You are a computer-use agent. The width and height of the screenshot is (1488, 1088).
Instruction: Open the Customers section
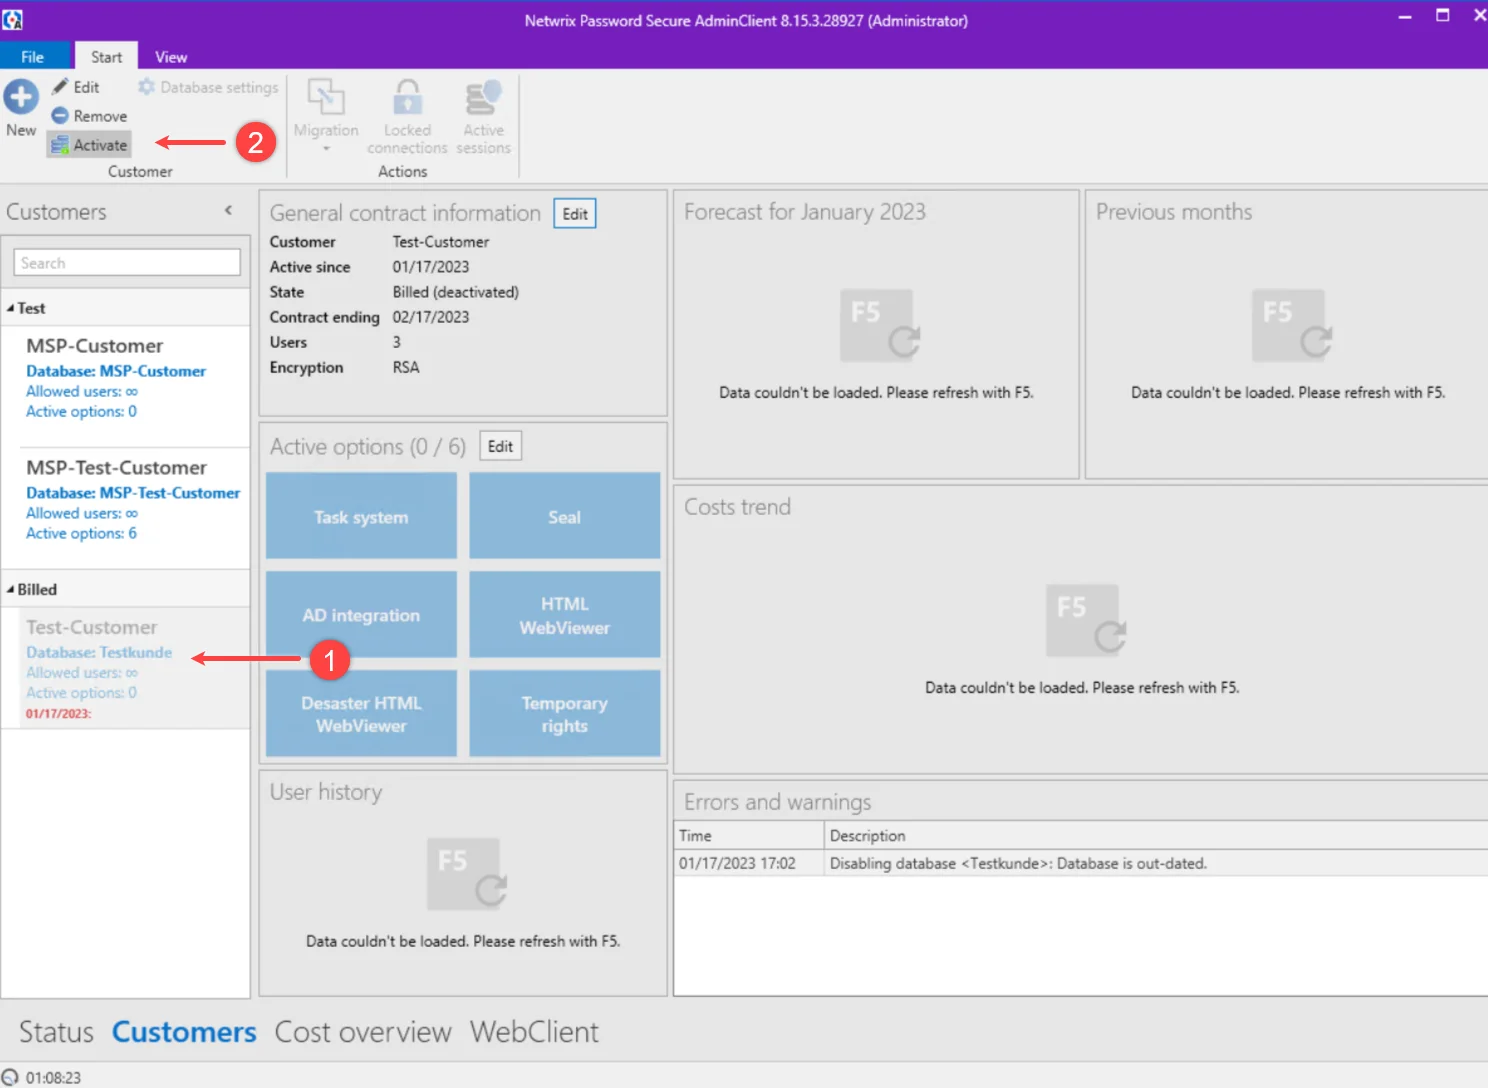(x=184, y=1032)
